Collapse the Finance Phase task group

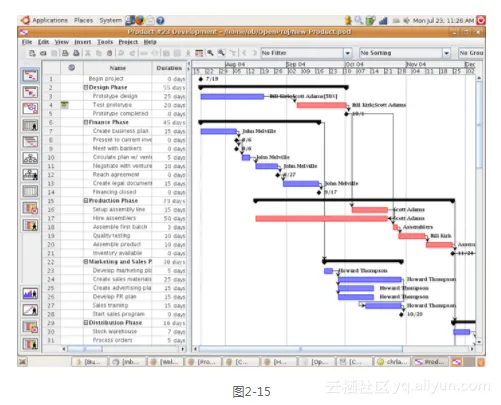coord(86,122)
